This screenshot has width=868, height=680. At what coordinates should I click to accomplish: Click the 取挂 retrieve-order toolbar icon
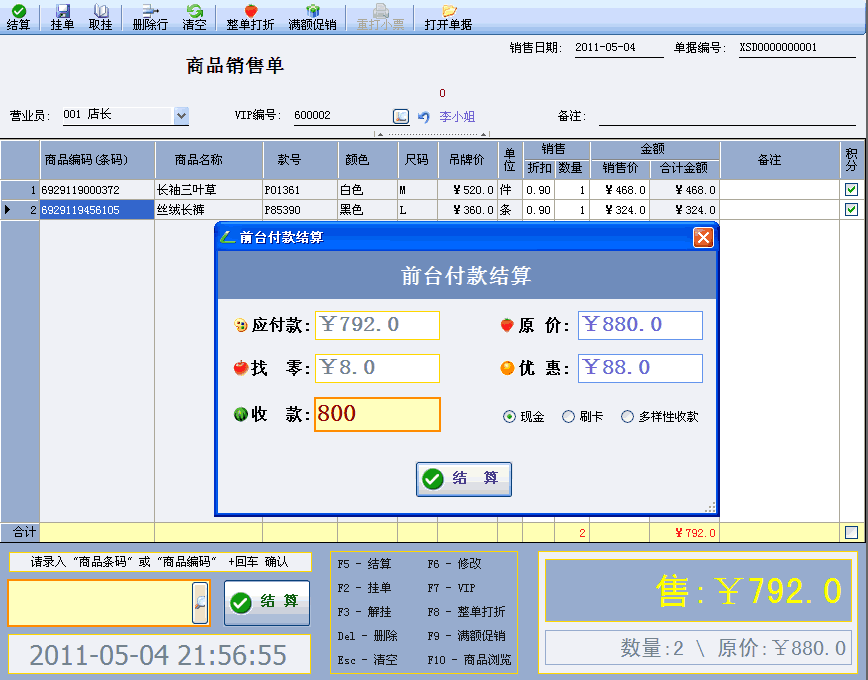point(100,17)
